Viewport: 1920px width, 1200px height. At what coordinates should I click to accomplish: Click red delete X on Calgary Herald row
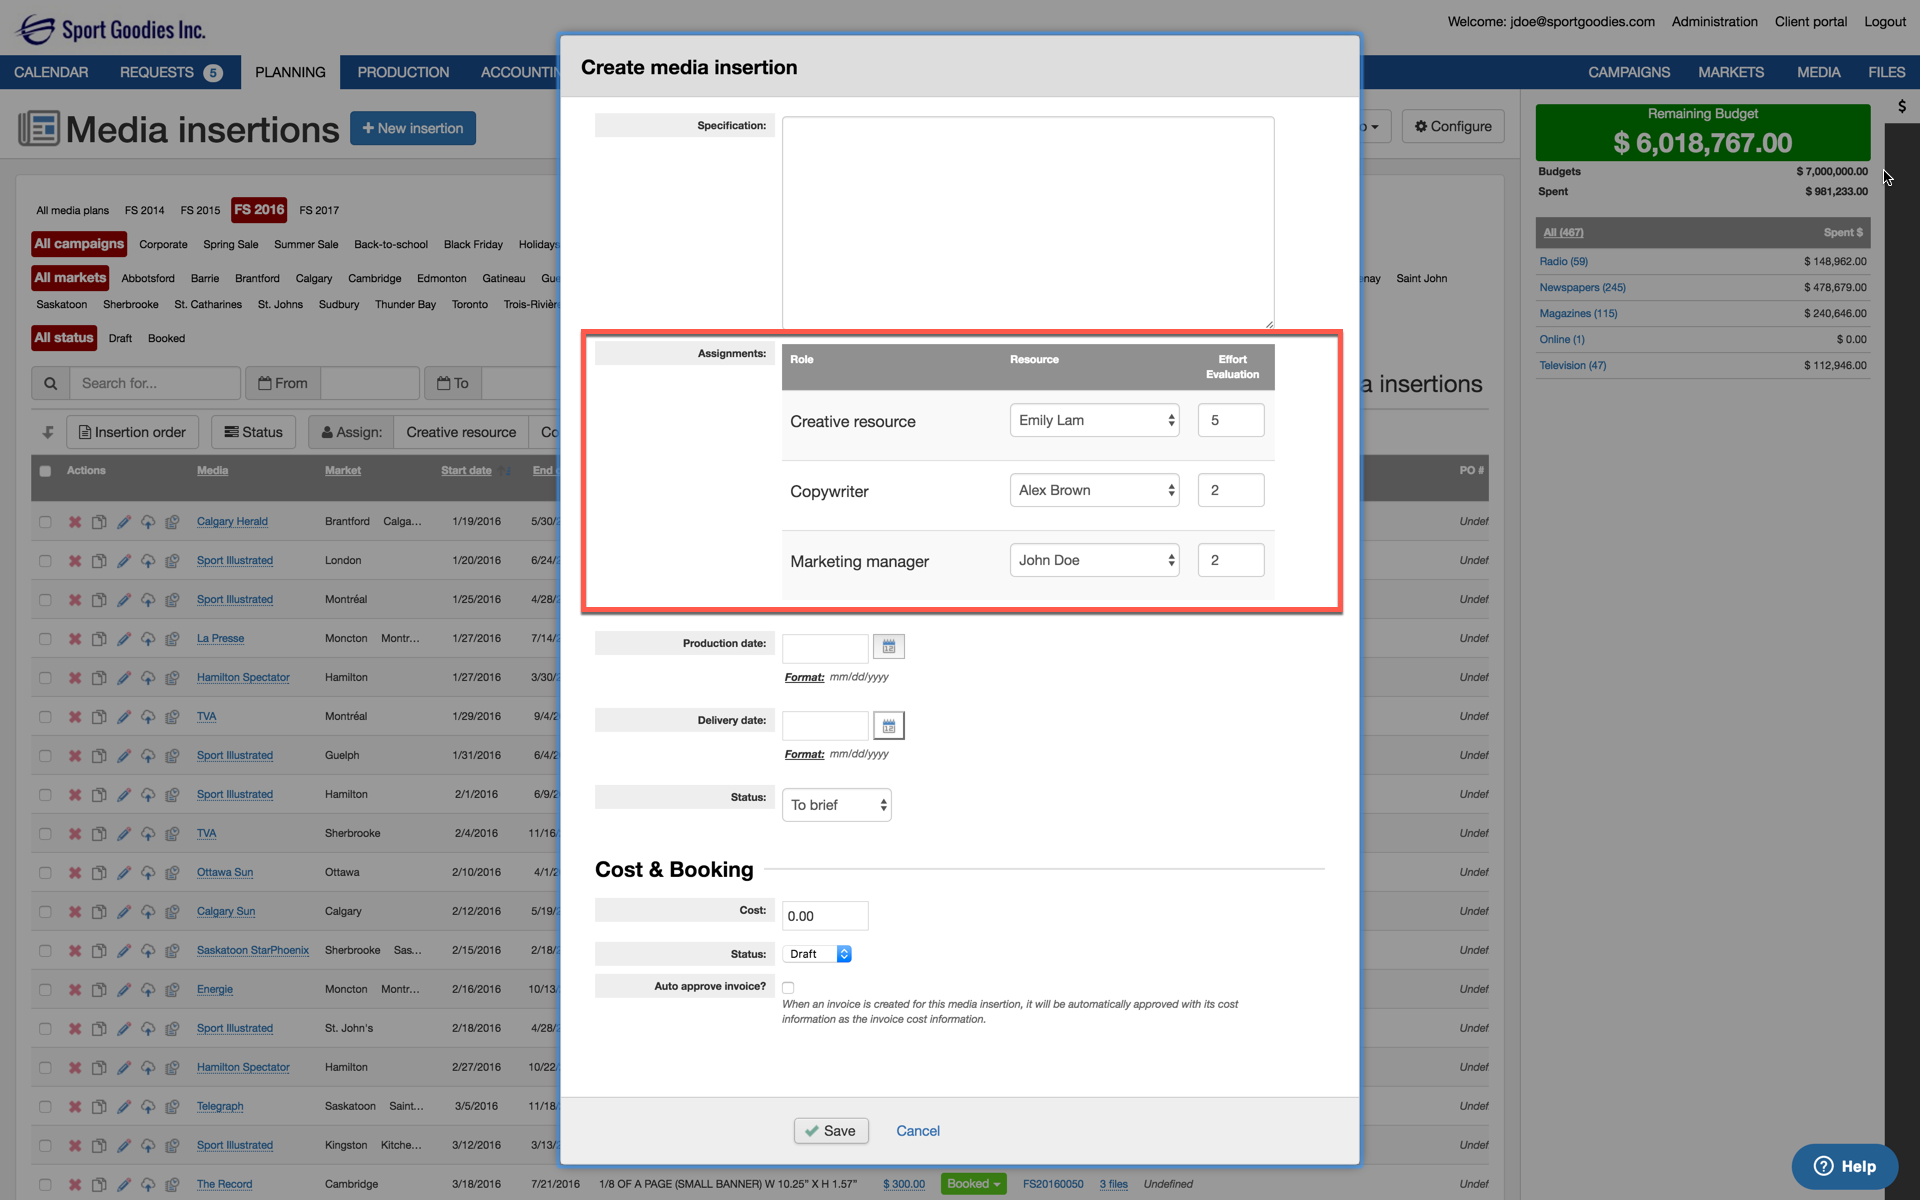(x=75, y=522)
